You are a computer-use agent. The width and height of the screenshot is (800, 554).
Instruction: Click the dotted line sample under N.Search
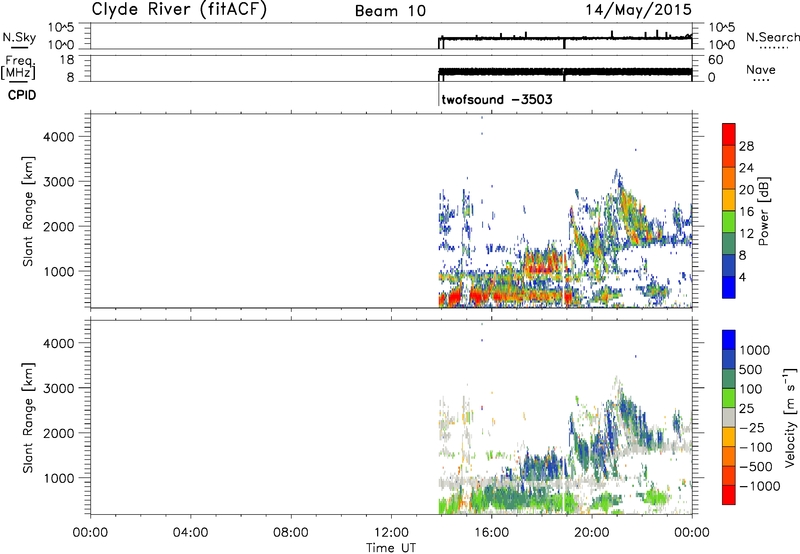click(773, 48)
